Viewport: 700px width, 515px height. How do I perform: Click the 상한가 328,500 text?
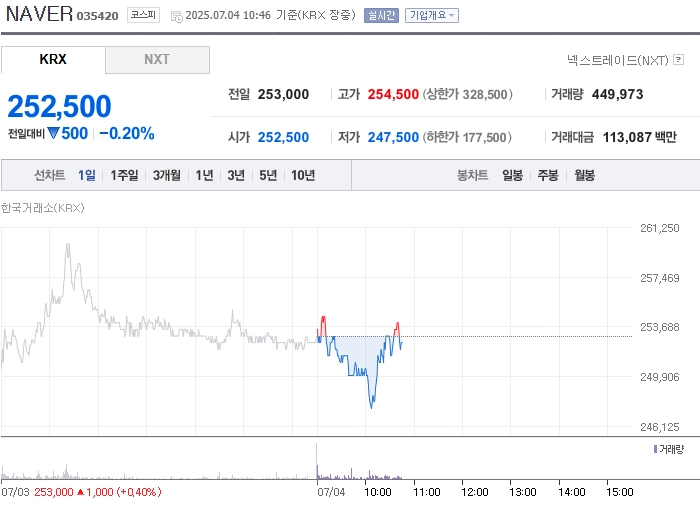click(x=467, y=95)
